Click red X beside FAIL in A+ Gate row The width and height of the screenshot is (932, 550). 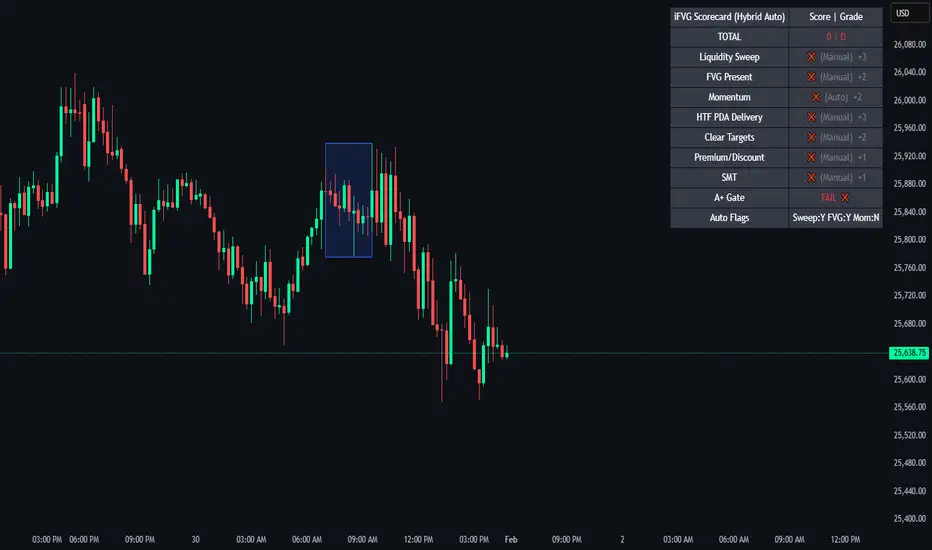click(x=845, y=197)
